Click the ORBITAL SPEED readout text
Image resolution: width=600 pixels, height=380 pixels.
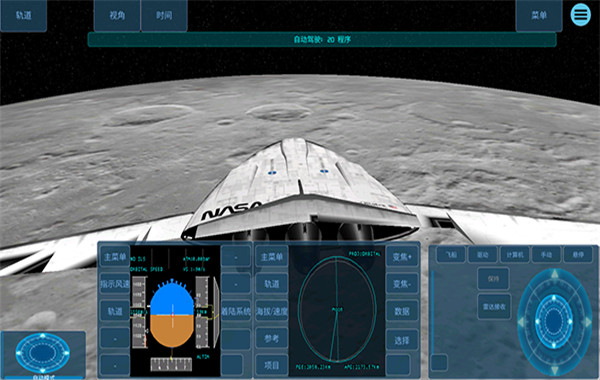pyautogui.click(x=147, y=269)
